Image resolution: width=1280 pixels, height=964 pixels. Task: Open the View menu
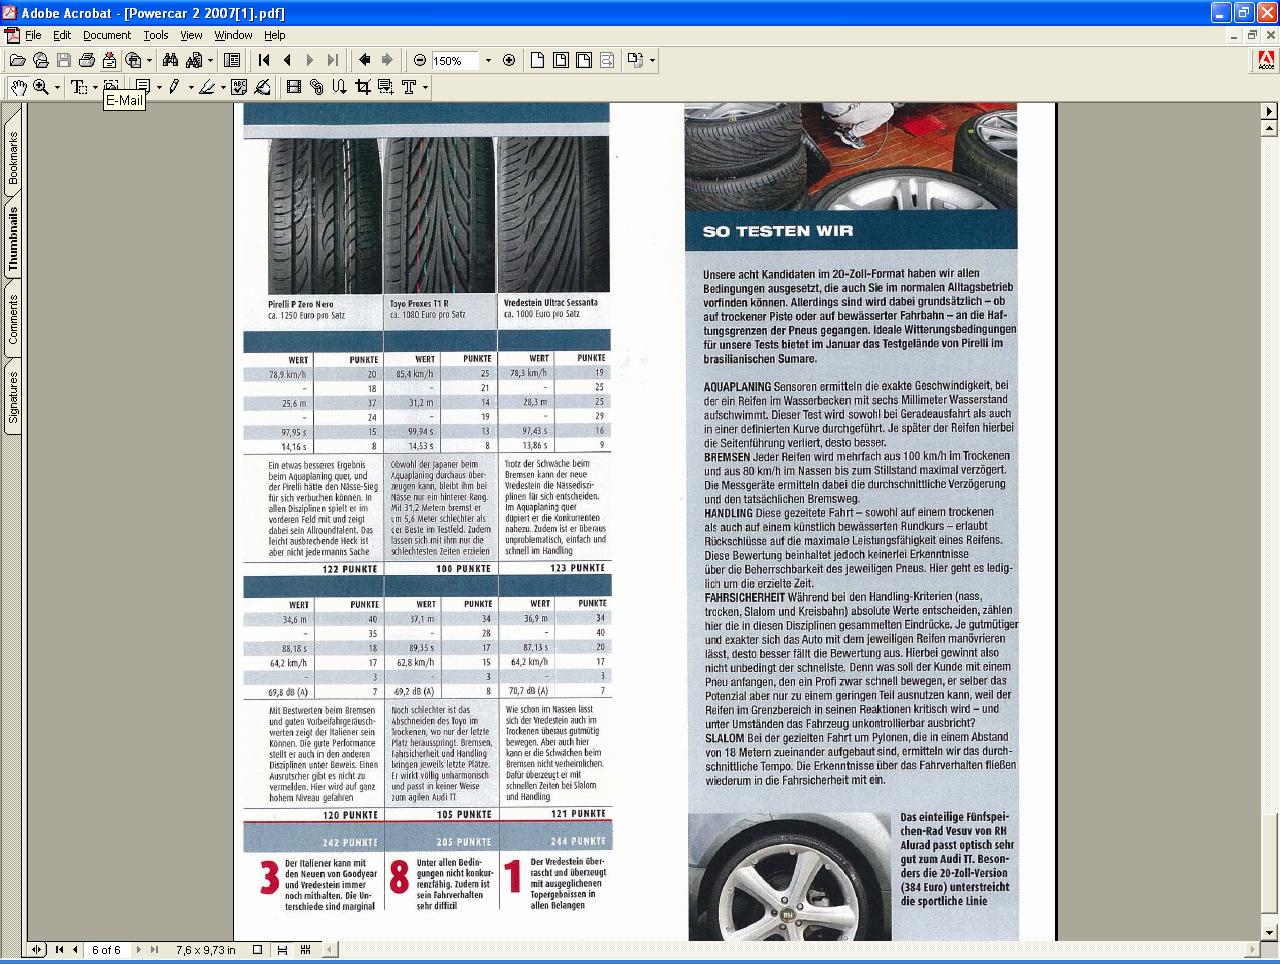point(191,35)
